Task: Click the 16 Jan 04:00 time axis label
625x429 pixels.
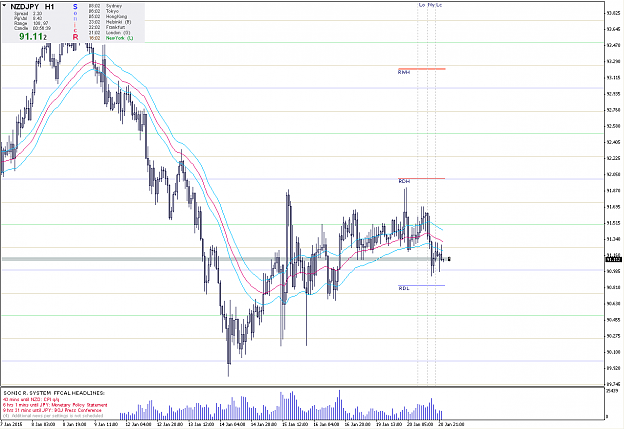Action: tap(326, 424)
